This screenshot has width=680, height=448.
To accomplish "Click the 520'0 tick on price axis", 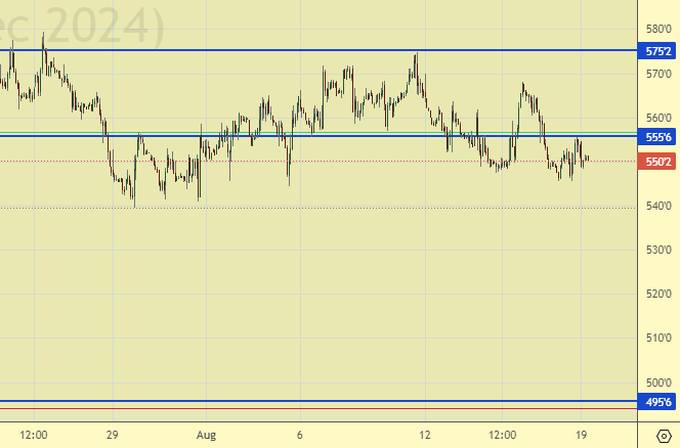I will 657,293.
